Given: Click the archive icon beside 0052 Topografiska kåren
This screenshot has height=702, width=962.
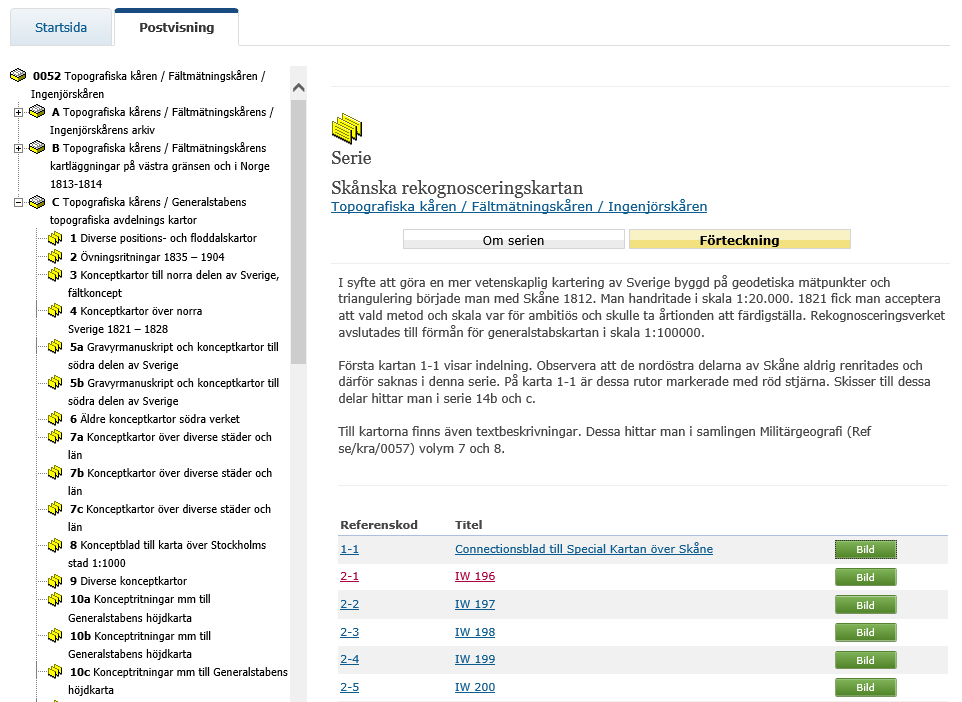Looking at the screenshot, I should point(18,75).
